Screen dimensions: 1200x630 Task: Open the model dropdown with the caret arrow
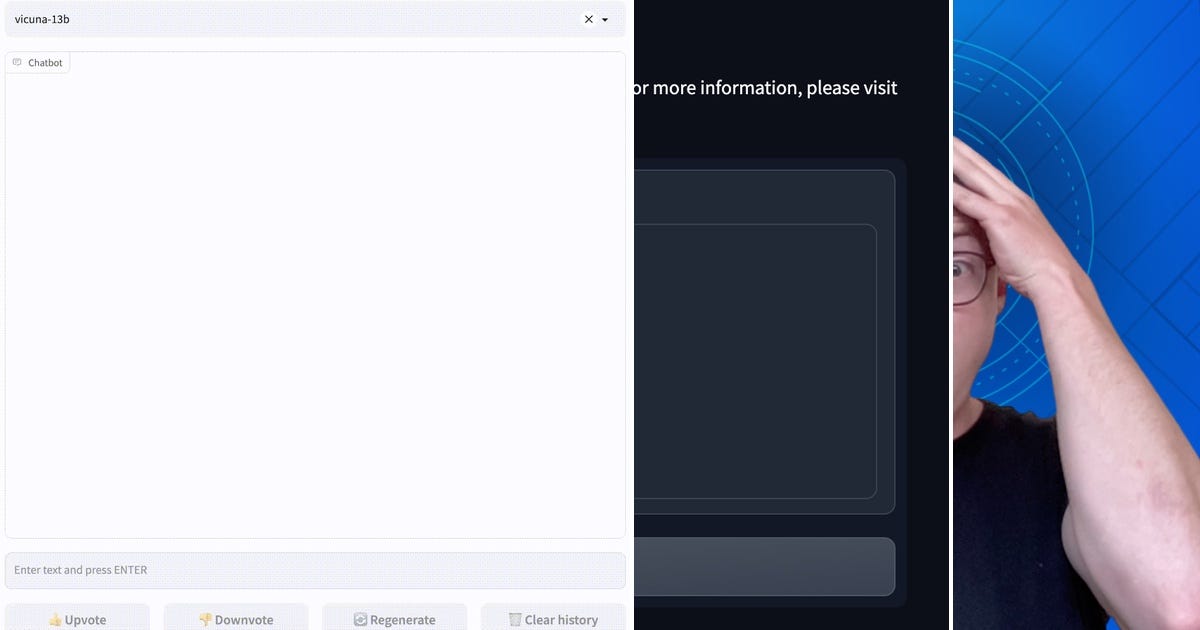[604, 19]
